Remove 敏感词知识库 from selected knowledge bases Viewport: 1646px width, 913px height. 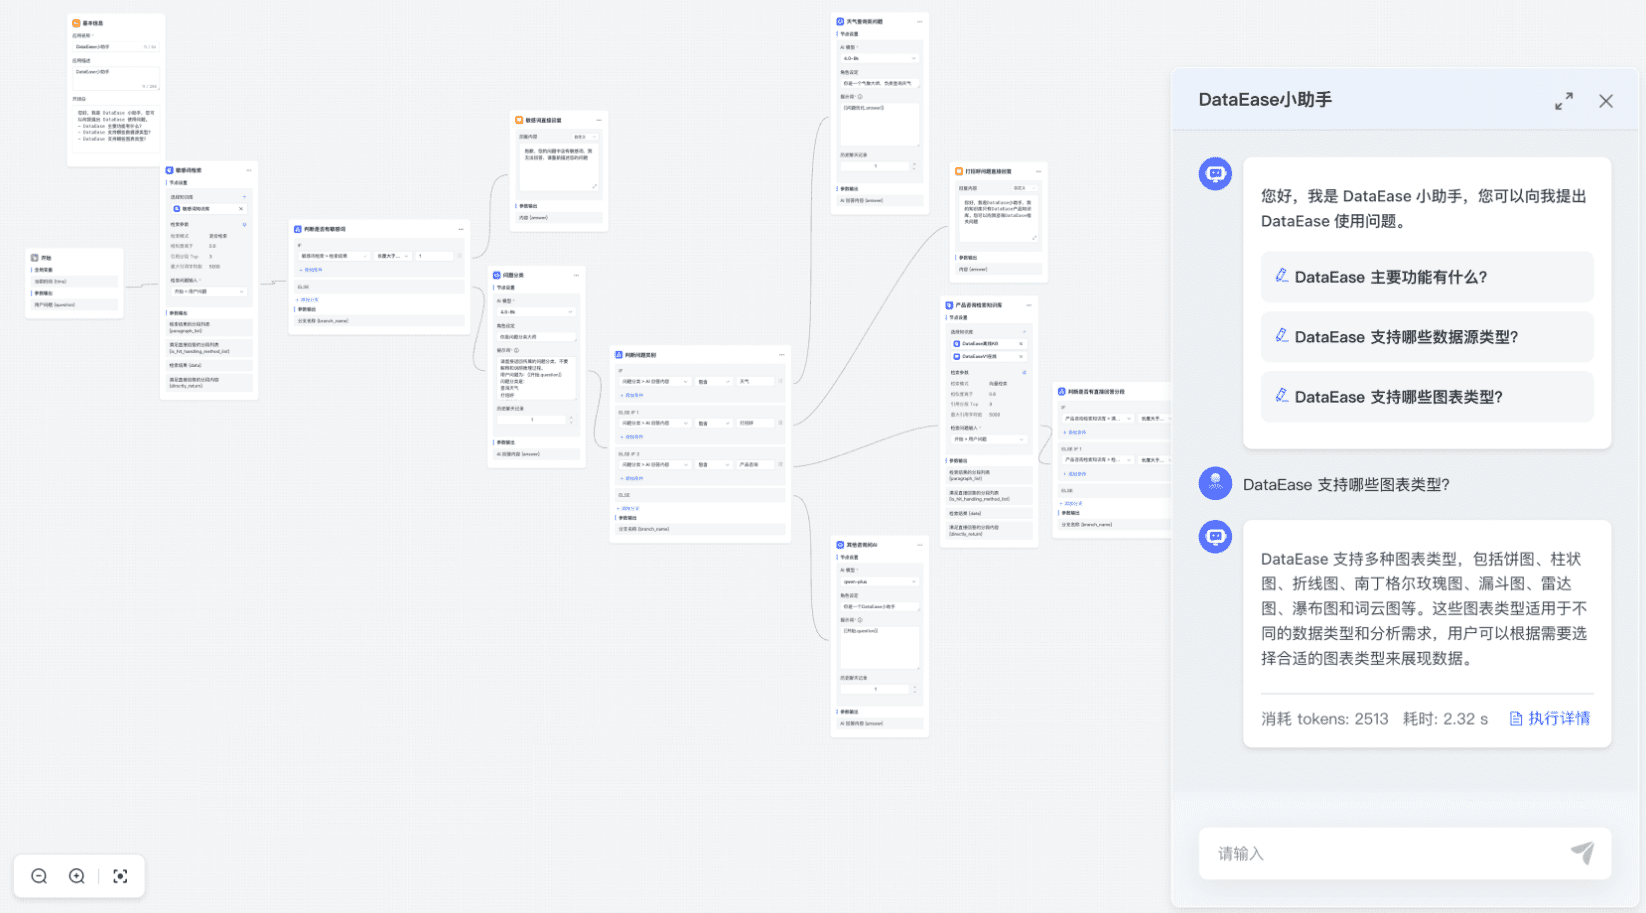[241, 209]
